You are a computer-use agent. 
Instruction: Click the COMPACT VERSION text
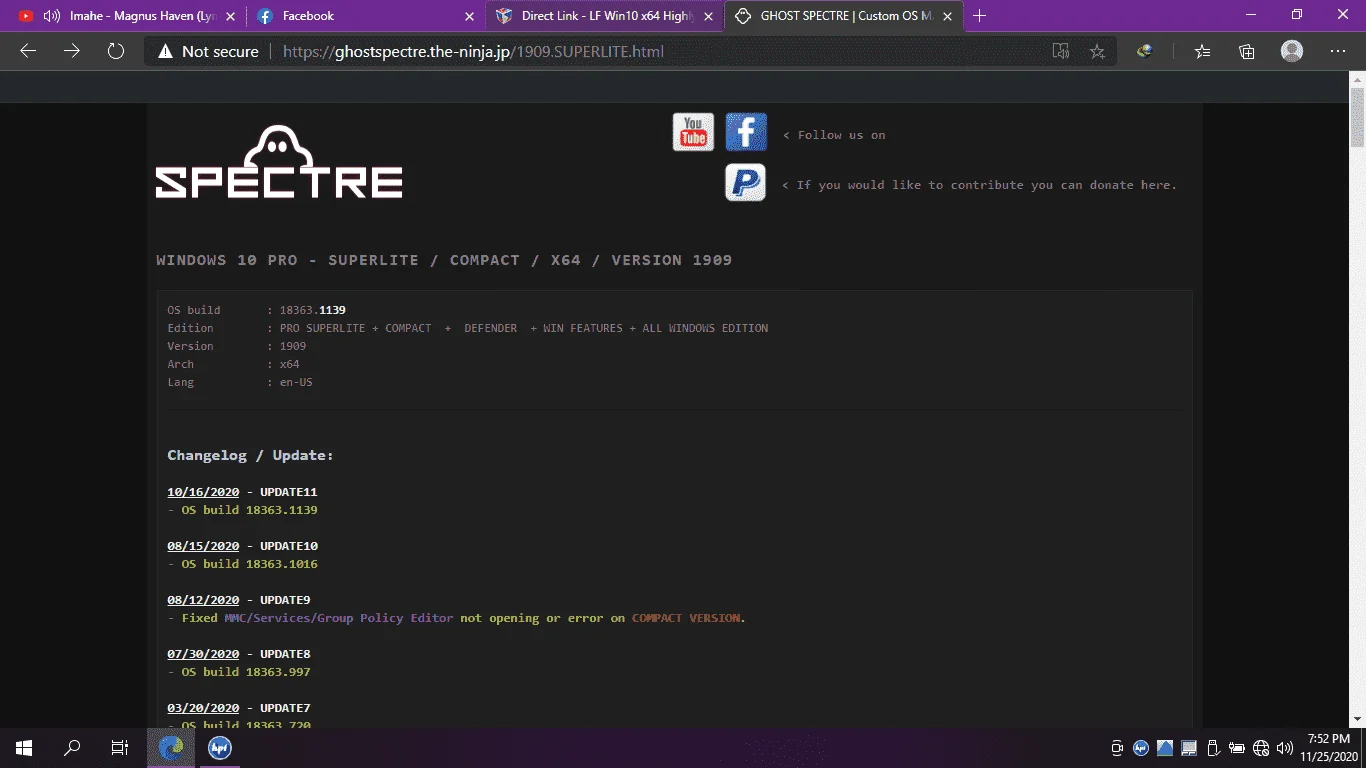pyautogui.click(x=687, y=618)
